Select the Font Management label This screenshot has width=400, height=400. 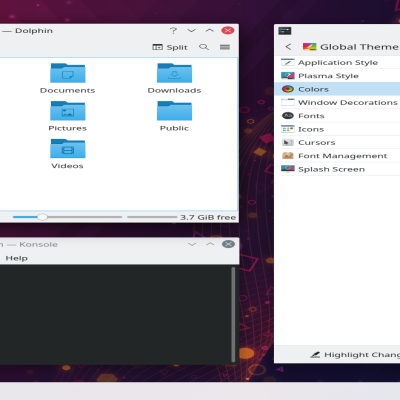[x=343, y=156]
